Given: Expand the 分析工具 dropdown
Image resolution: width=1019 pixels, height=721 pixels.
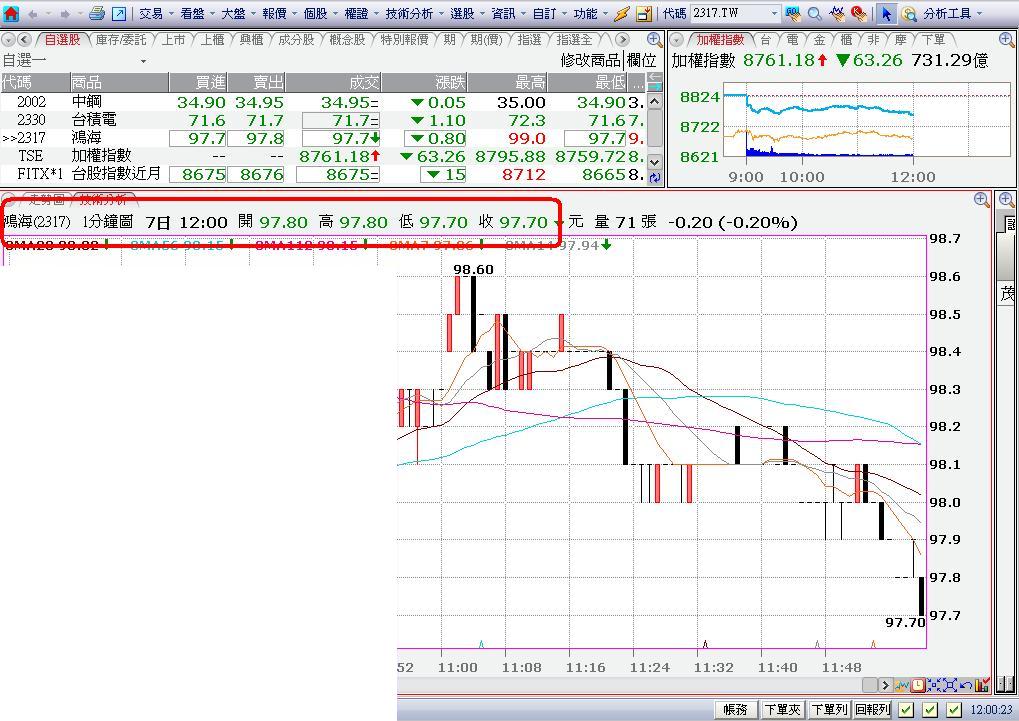Looking at the screenshot, I should pos(979,14).
